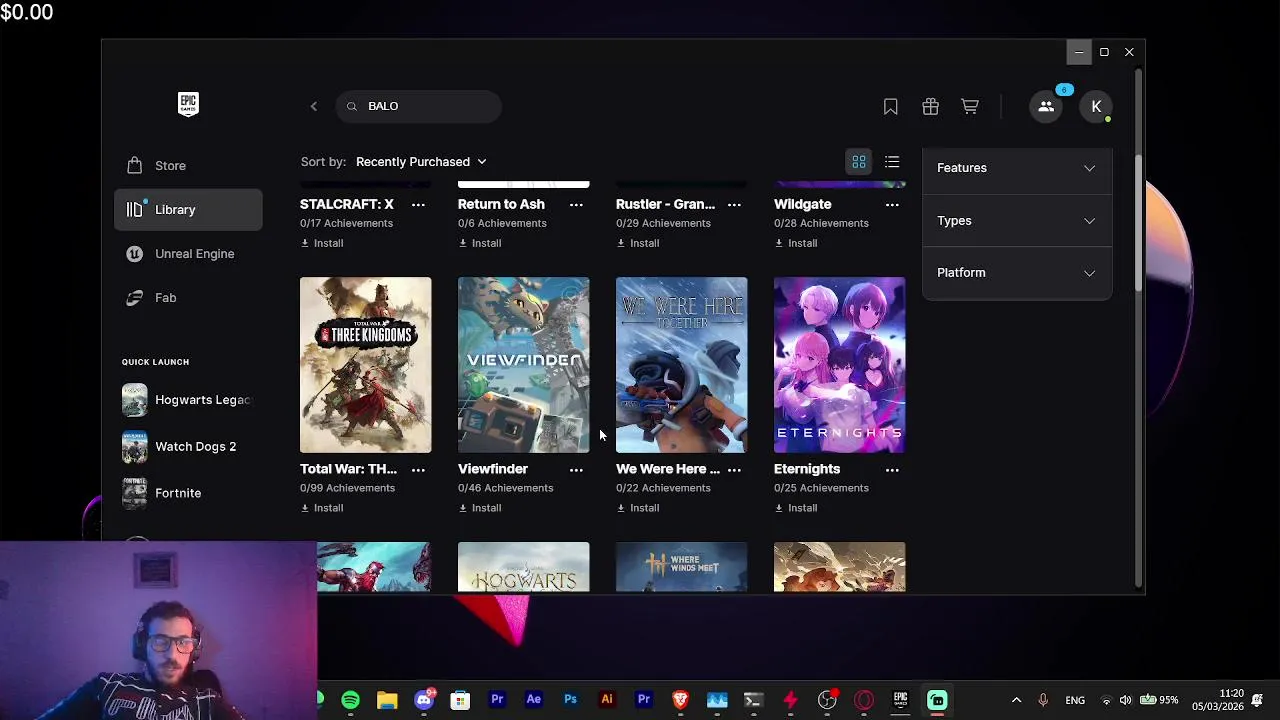Click the ENG language indicator
Image resolution: width=1280 pixels, height=720 pixels.
(x=1075, y=700)
